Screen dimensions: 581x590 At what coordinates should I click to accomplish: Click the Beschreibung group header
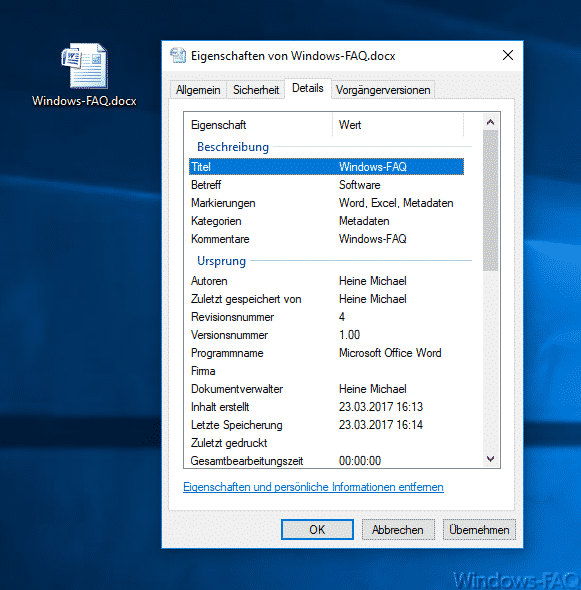coord(233,147)
